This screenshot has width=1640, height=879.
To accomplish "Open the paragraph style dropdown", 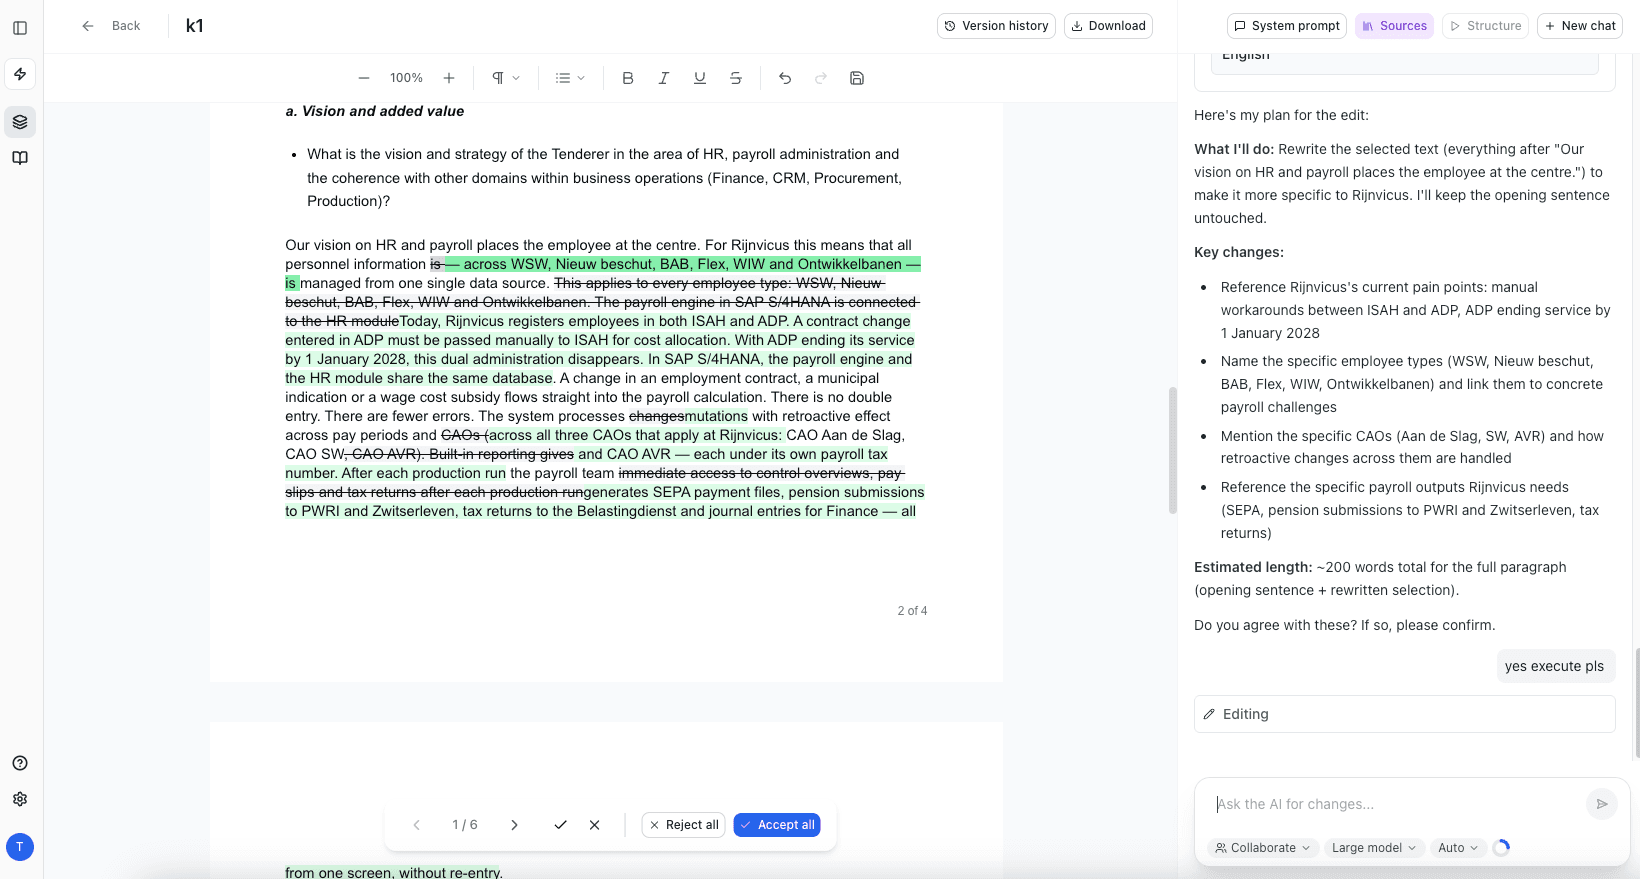I will tap(506, 78).
